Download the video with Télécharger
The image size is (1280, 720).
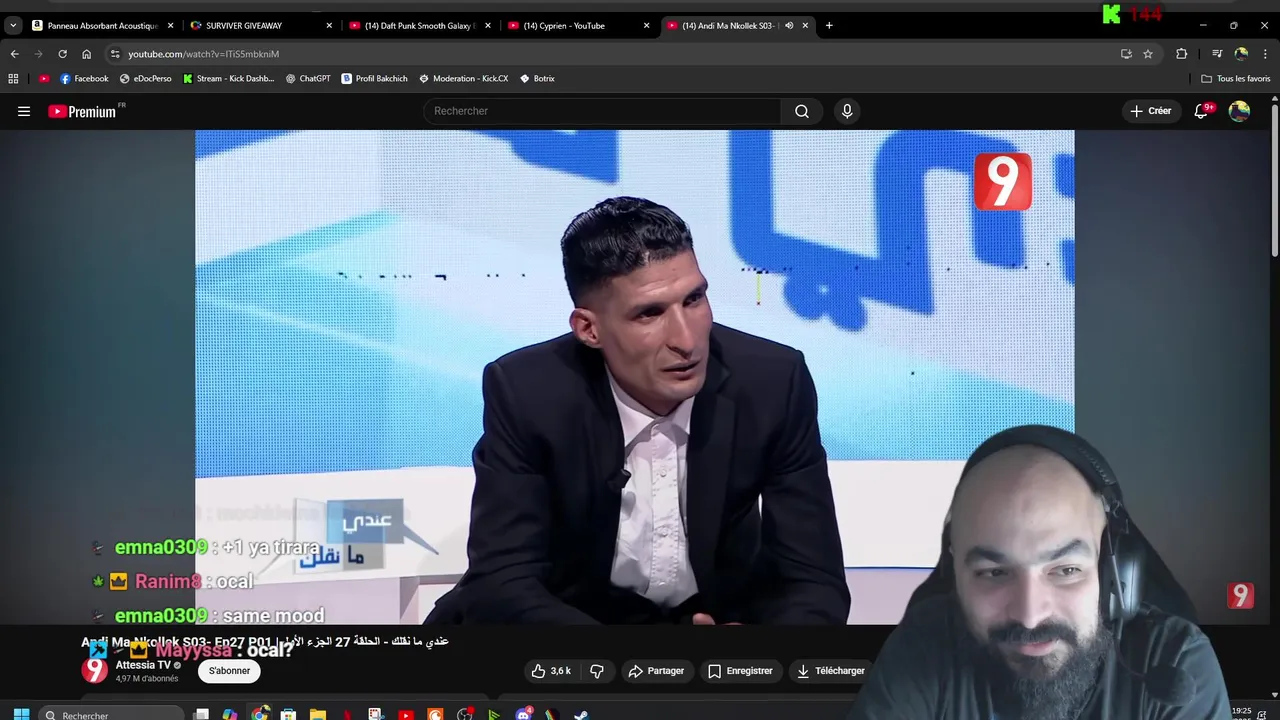pos(831,671)
